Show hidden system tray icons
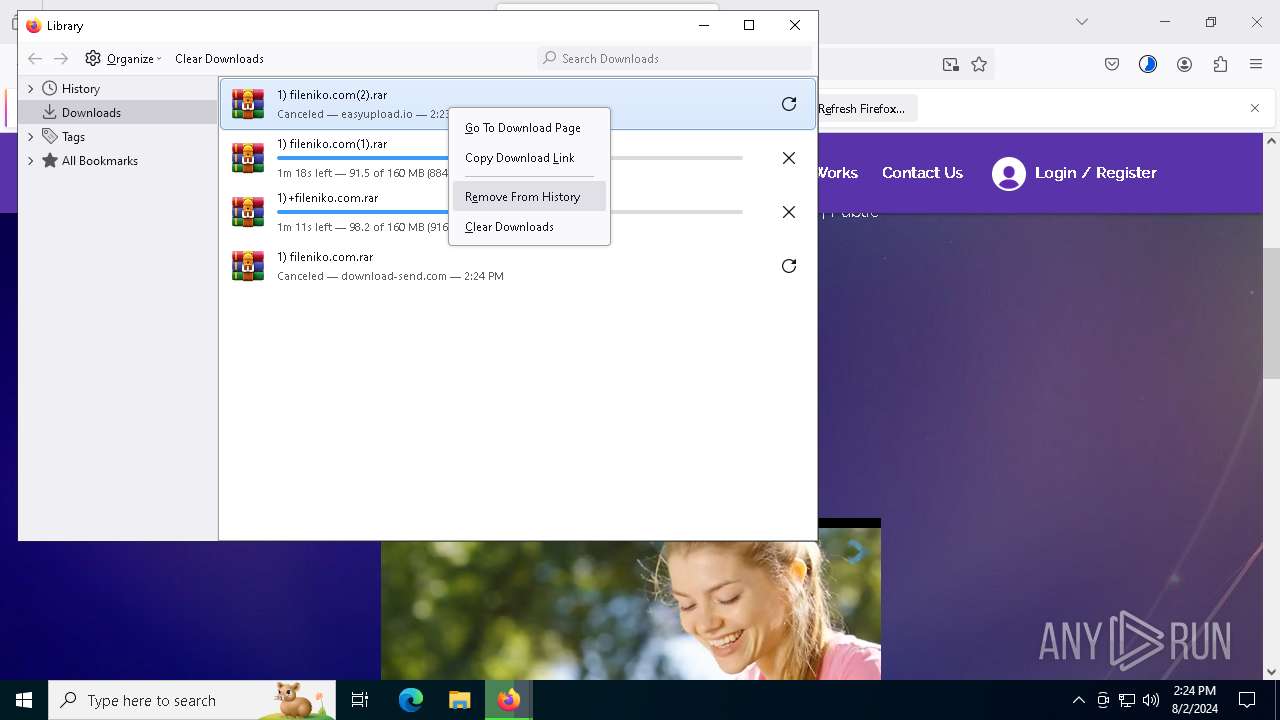The height and width of the screenshot is (720, 1280). (1078, 700)
